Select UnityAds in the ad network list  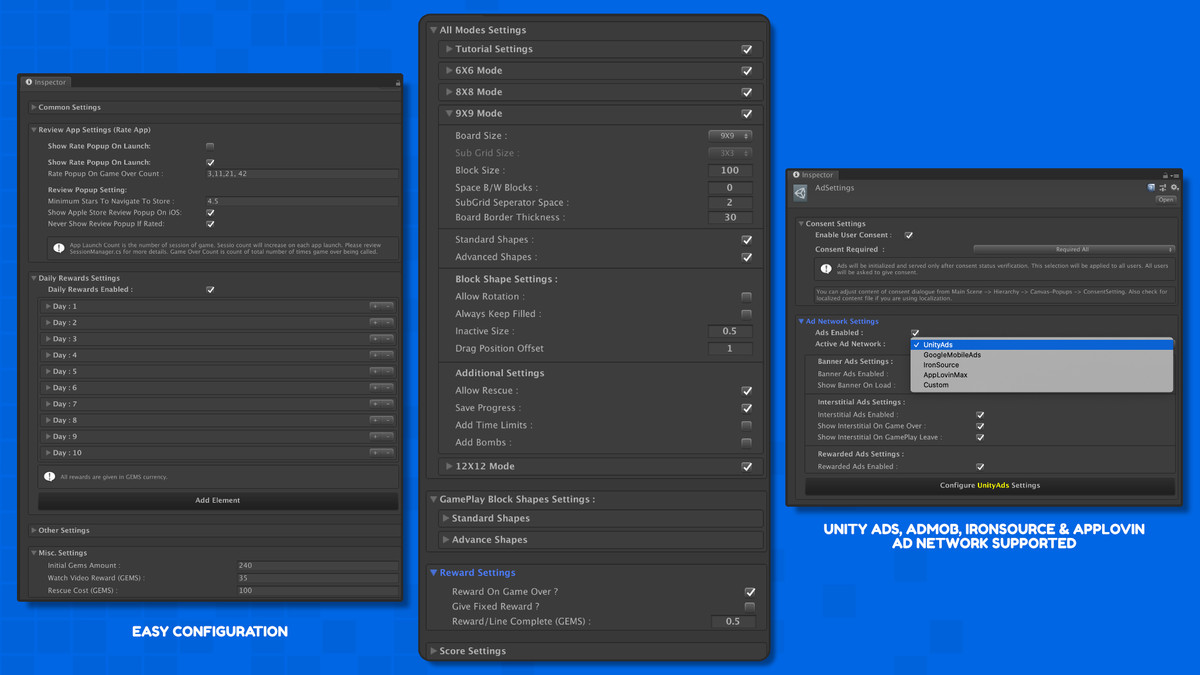click(x=1041, y=345)
